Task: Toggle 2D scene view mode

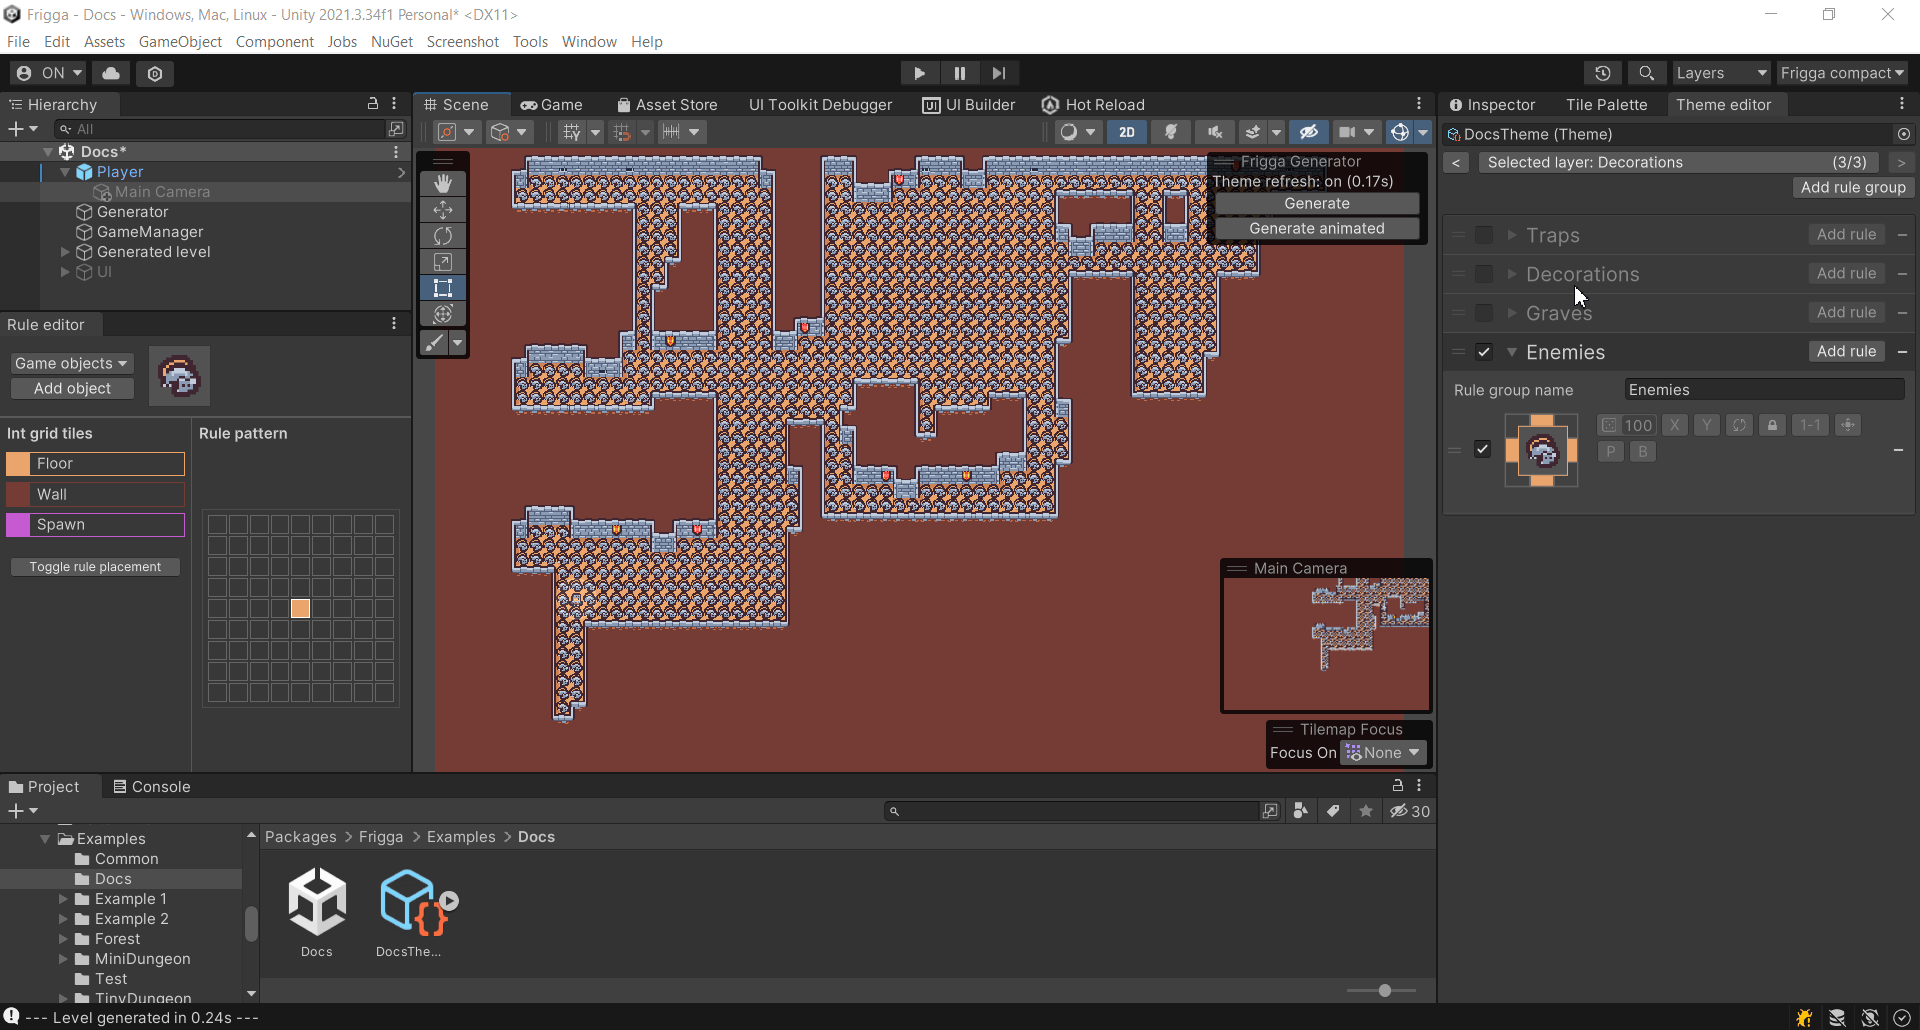Action: point(1127,132)
